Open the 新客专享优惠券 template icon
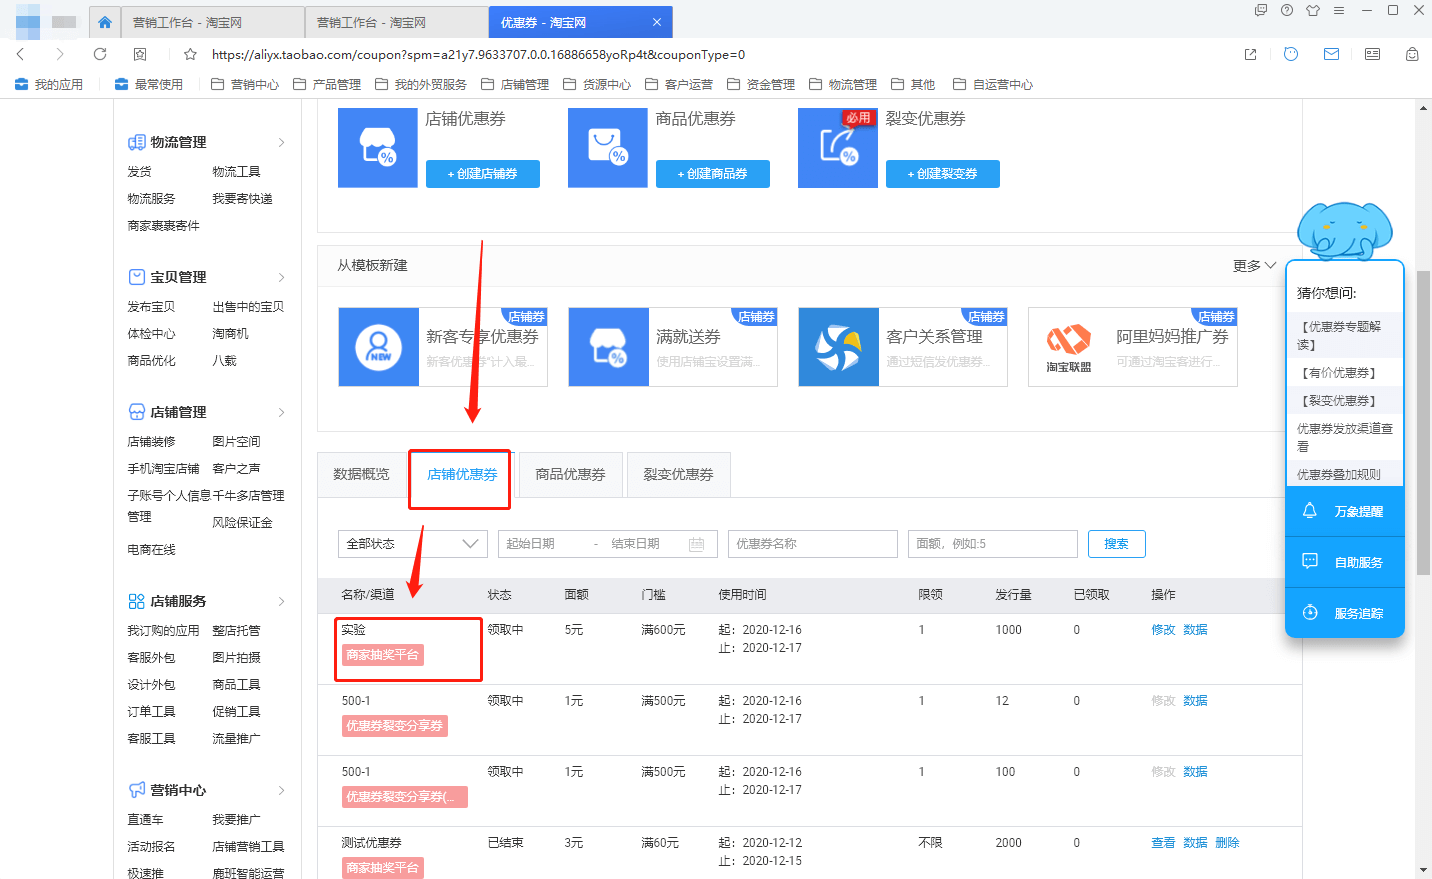 [379, 347]
